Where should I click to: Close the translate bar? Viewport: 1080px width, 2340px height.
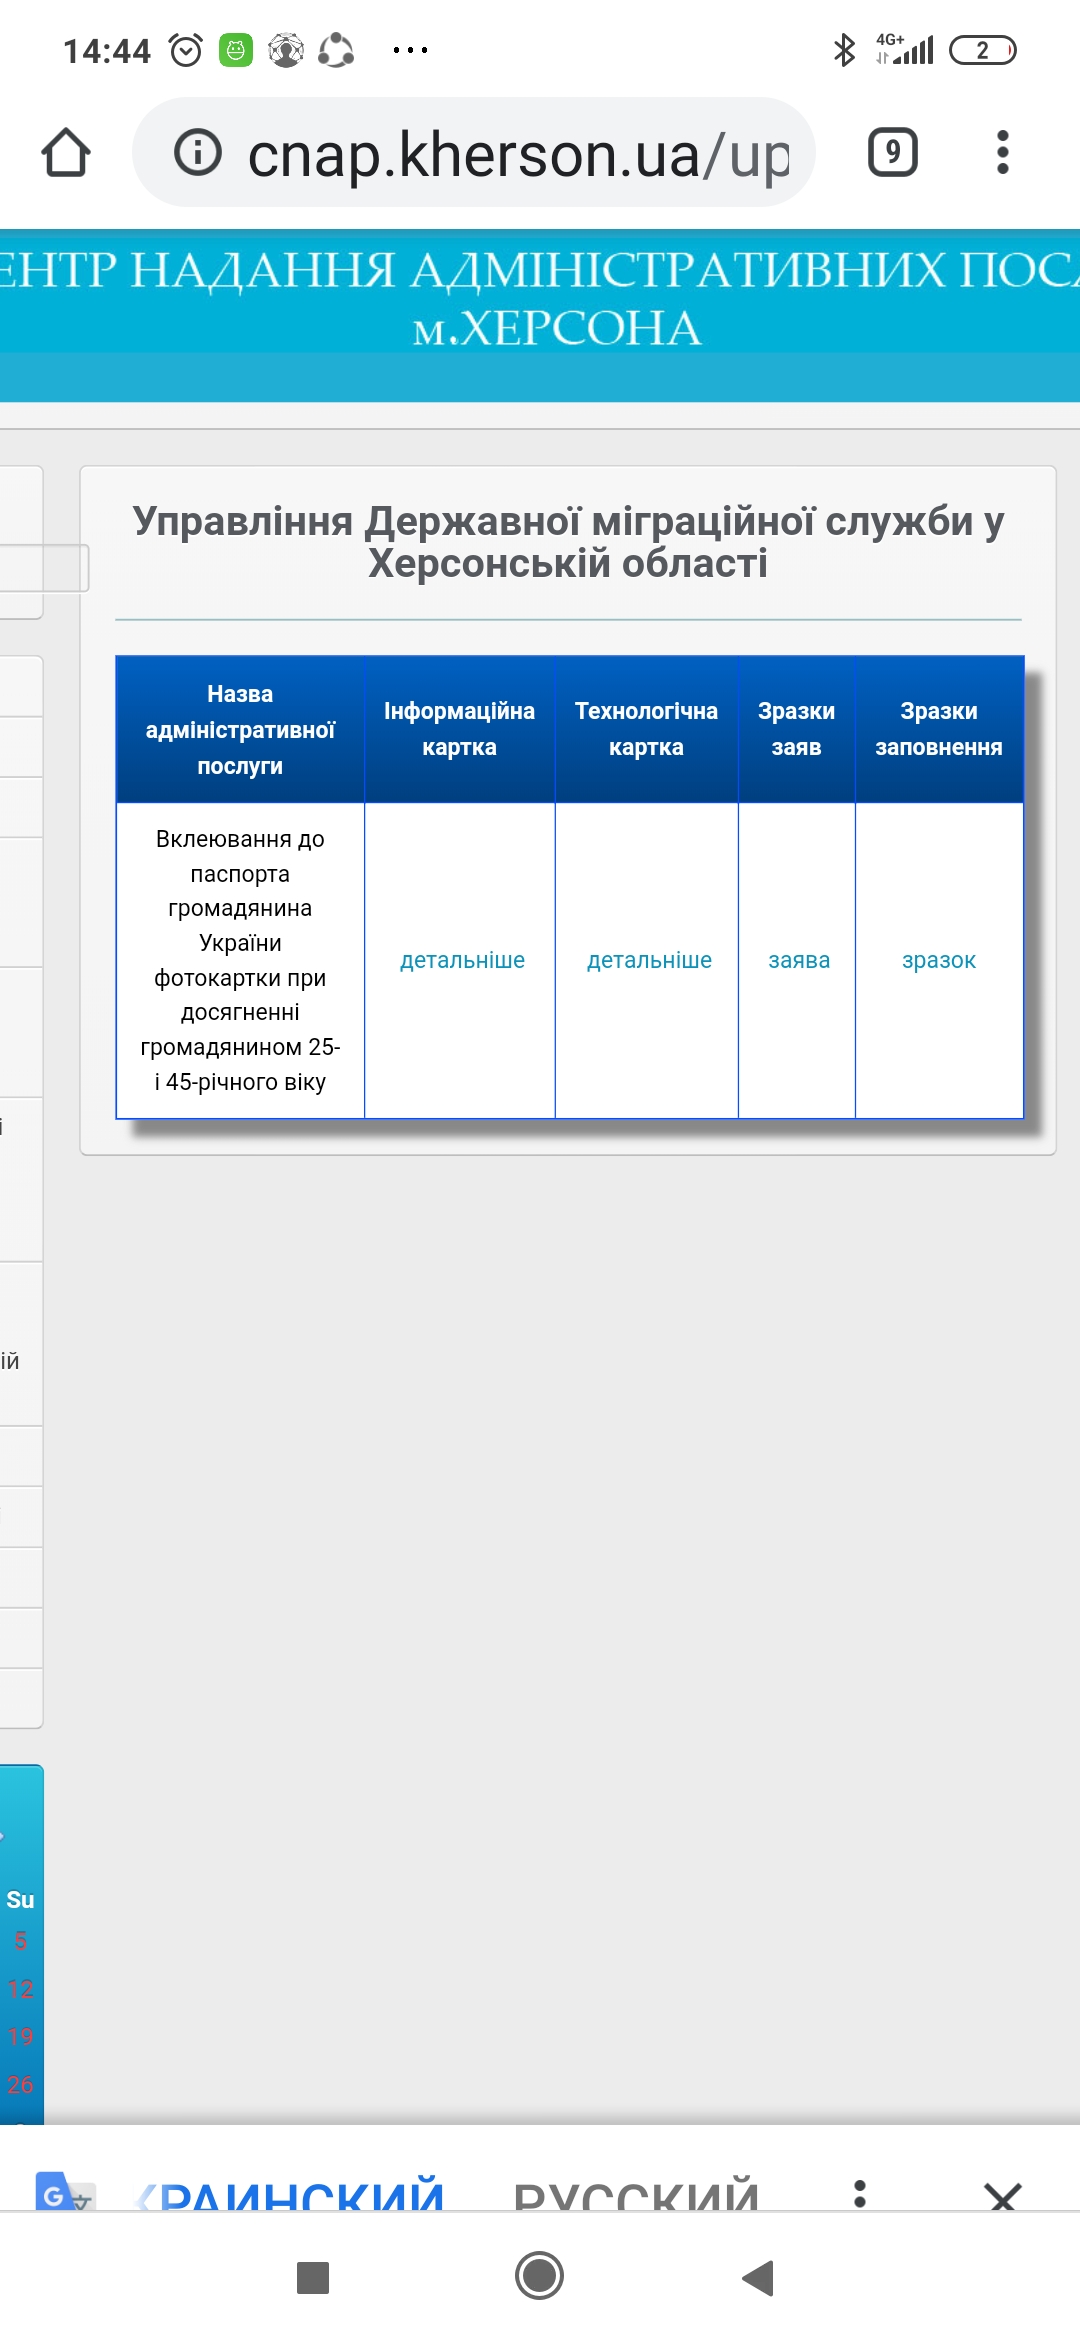[1002, 2194]
